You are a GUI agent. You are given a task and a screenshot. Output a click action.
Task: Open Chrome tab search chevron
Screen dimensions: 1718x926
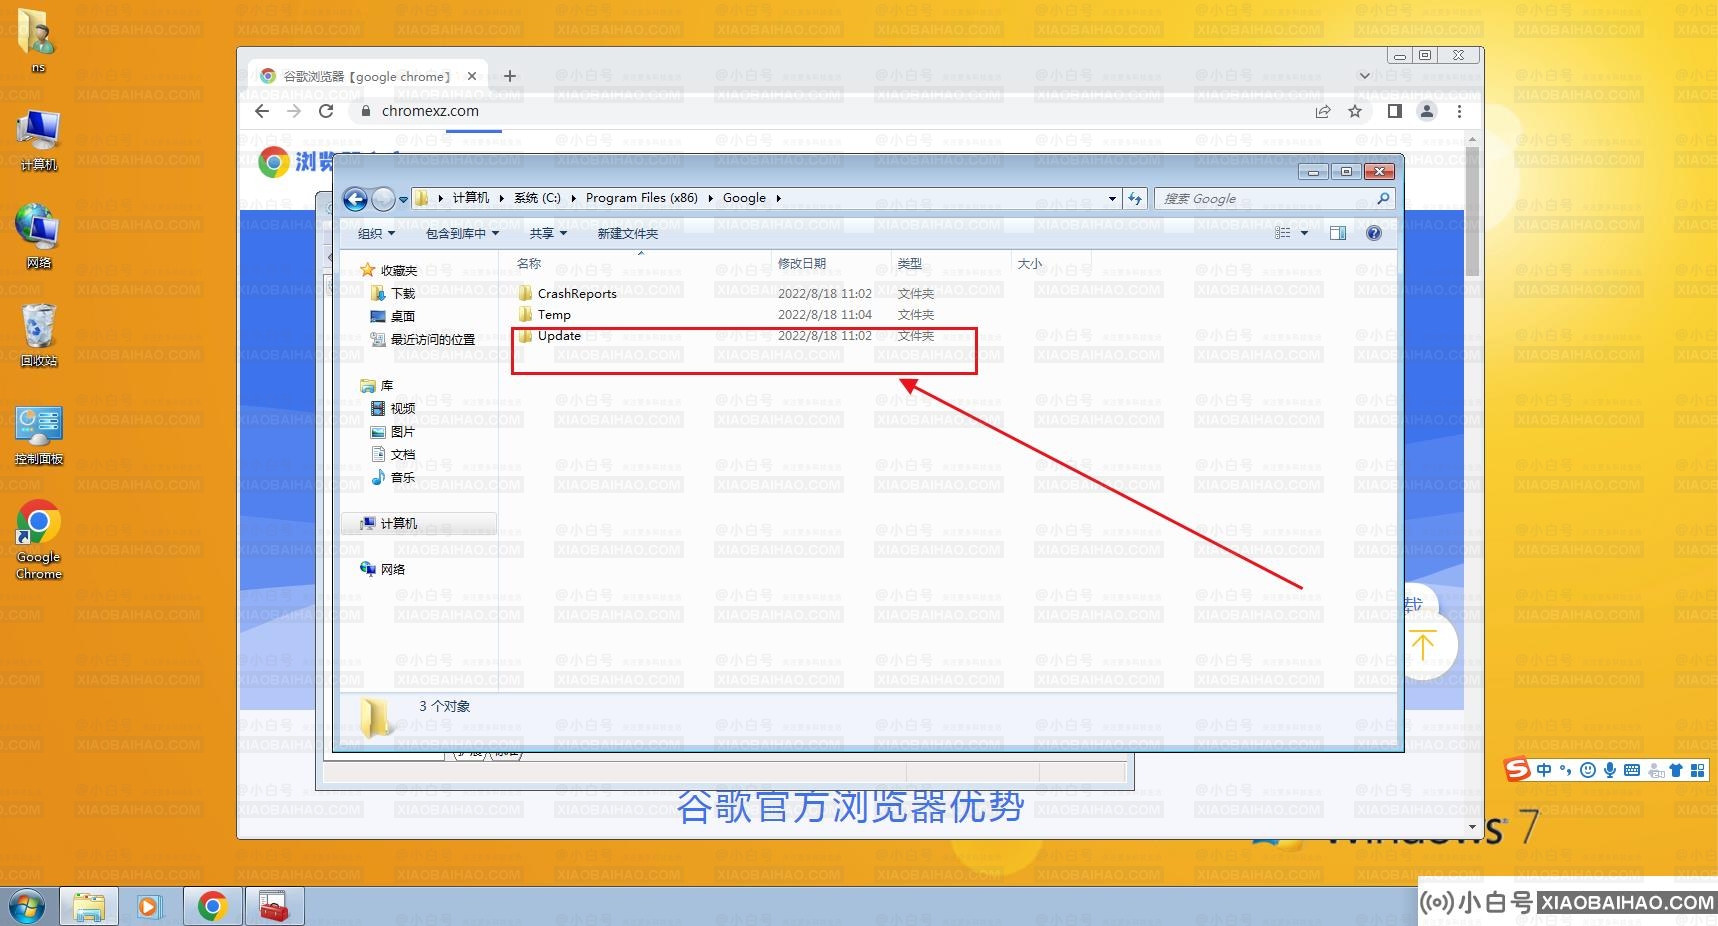coord(1364,76)
